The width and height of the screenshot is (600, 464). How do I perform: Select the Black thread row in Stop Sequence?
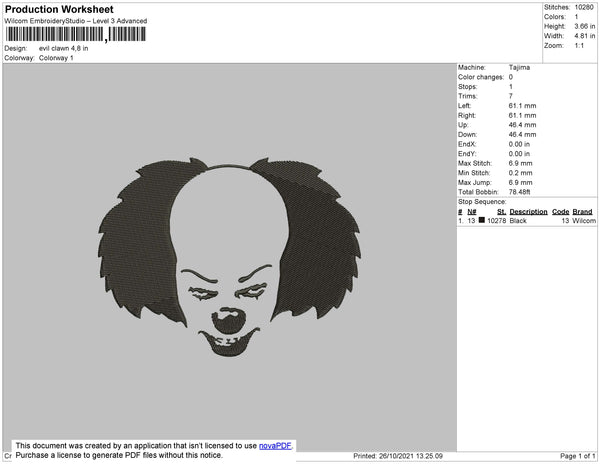[x=525, y=220]
